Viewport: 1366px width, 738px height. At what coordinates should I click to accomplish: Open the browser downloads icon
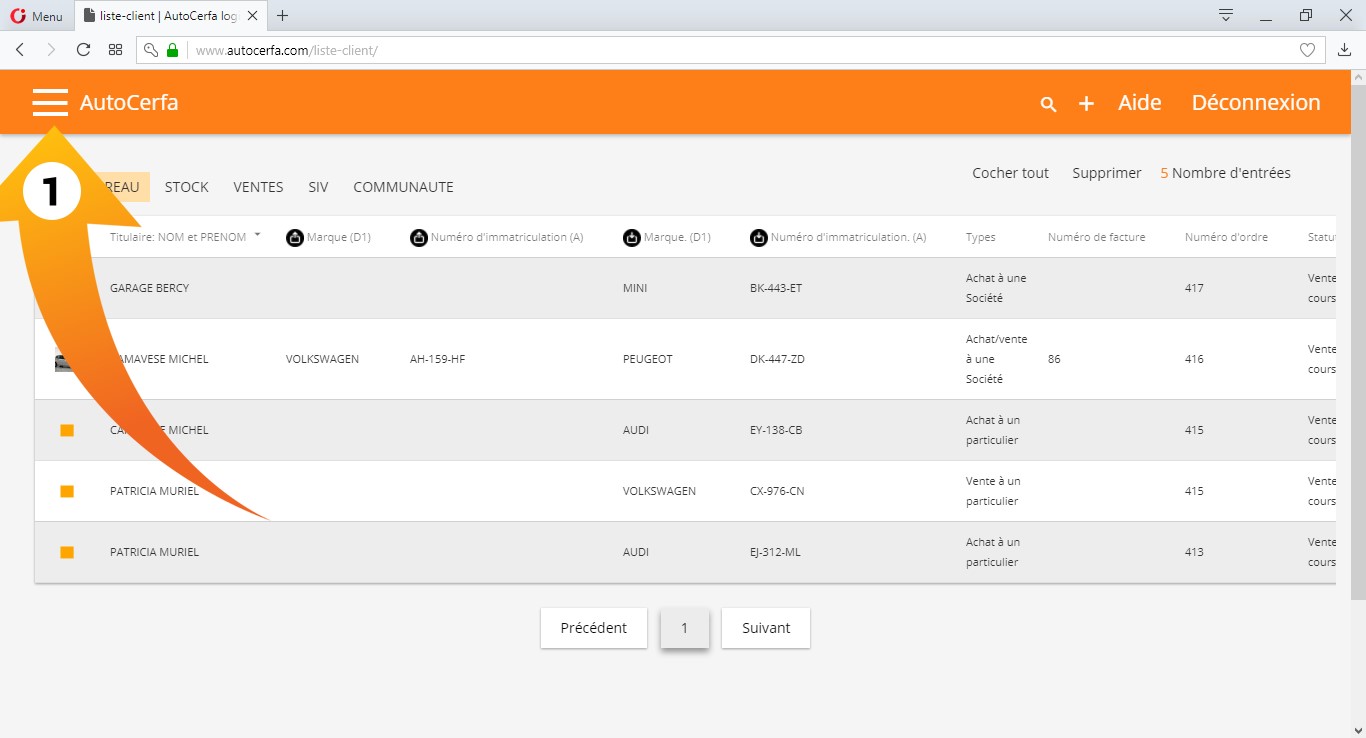[x=1344, y=50]
